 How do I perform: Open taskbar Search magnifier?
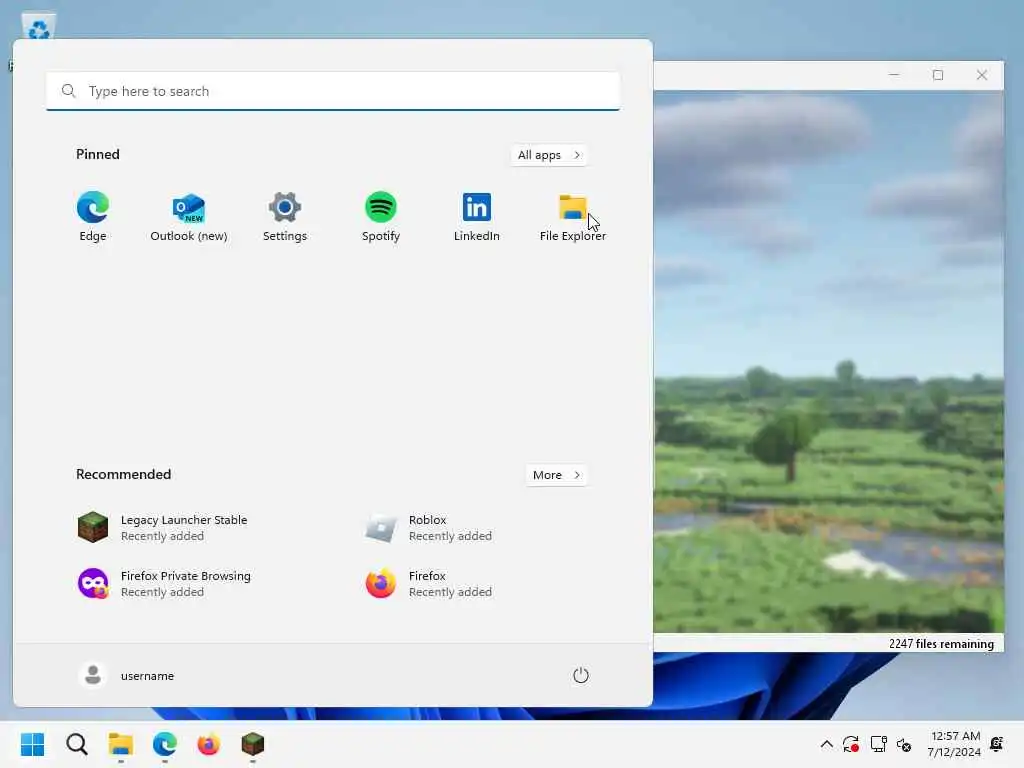pyautogui.click(x=77, y=744)
